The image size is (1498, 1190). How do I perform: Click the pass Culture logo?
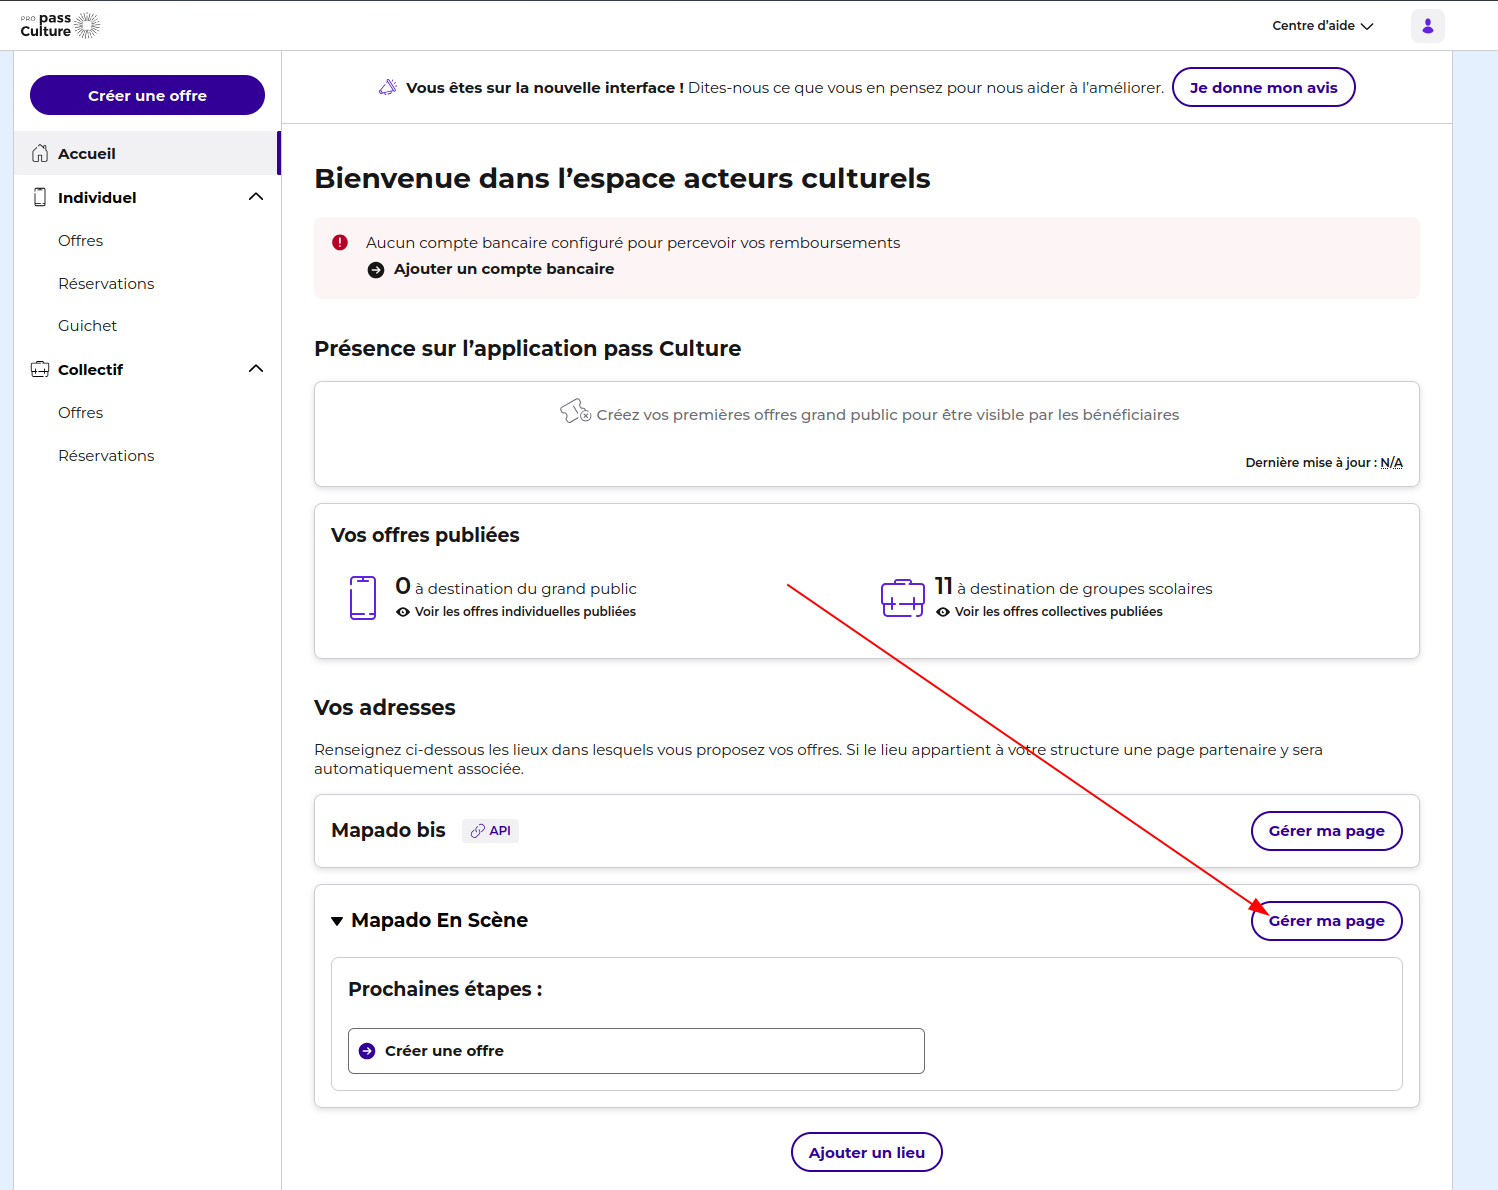tap(60, 25)
